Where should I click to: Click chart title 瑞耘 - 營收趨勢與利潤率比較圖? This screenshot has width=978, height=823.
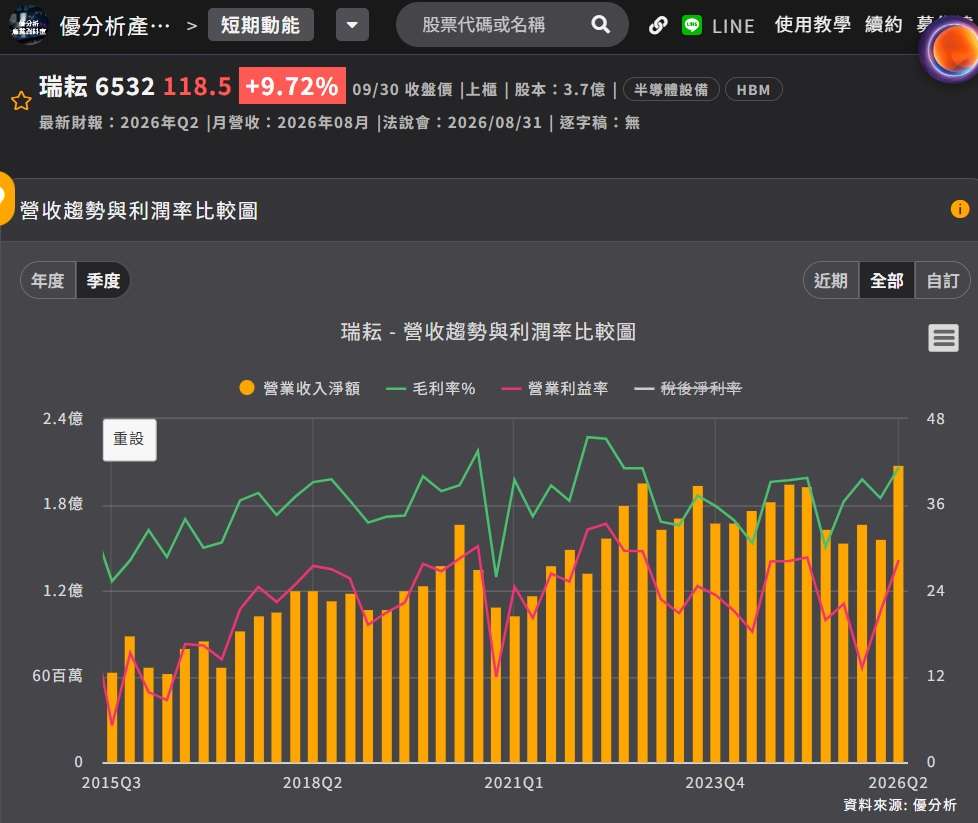[x=488, y=331]
